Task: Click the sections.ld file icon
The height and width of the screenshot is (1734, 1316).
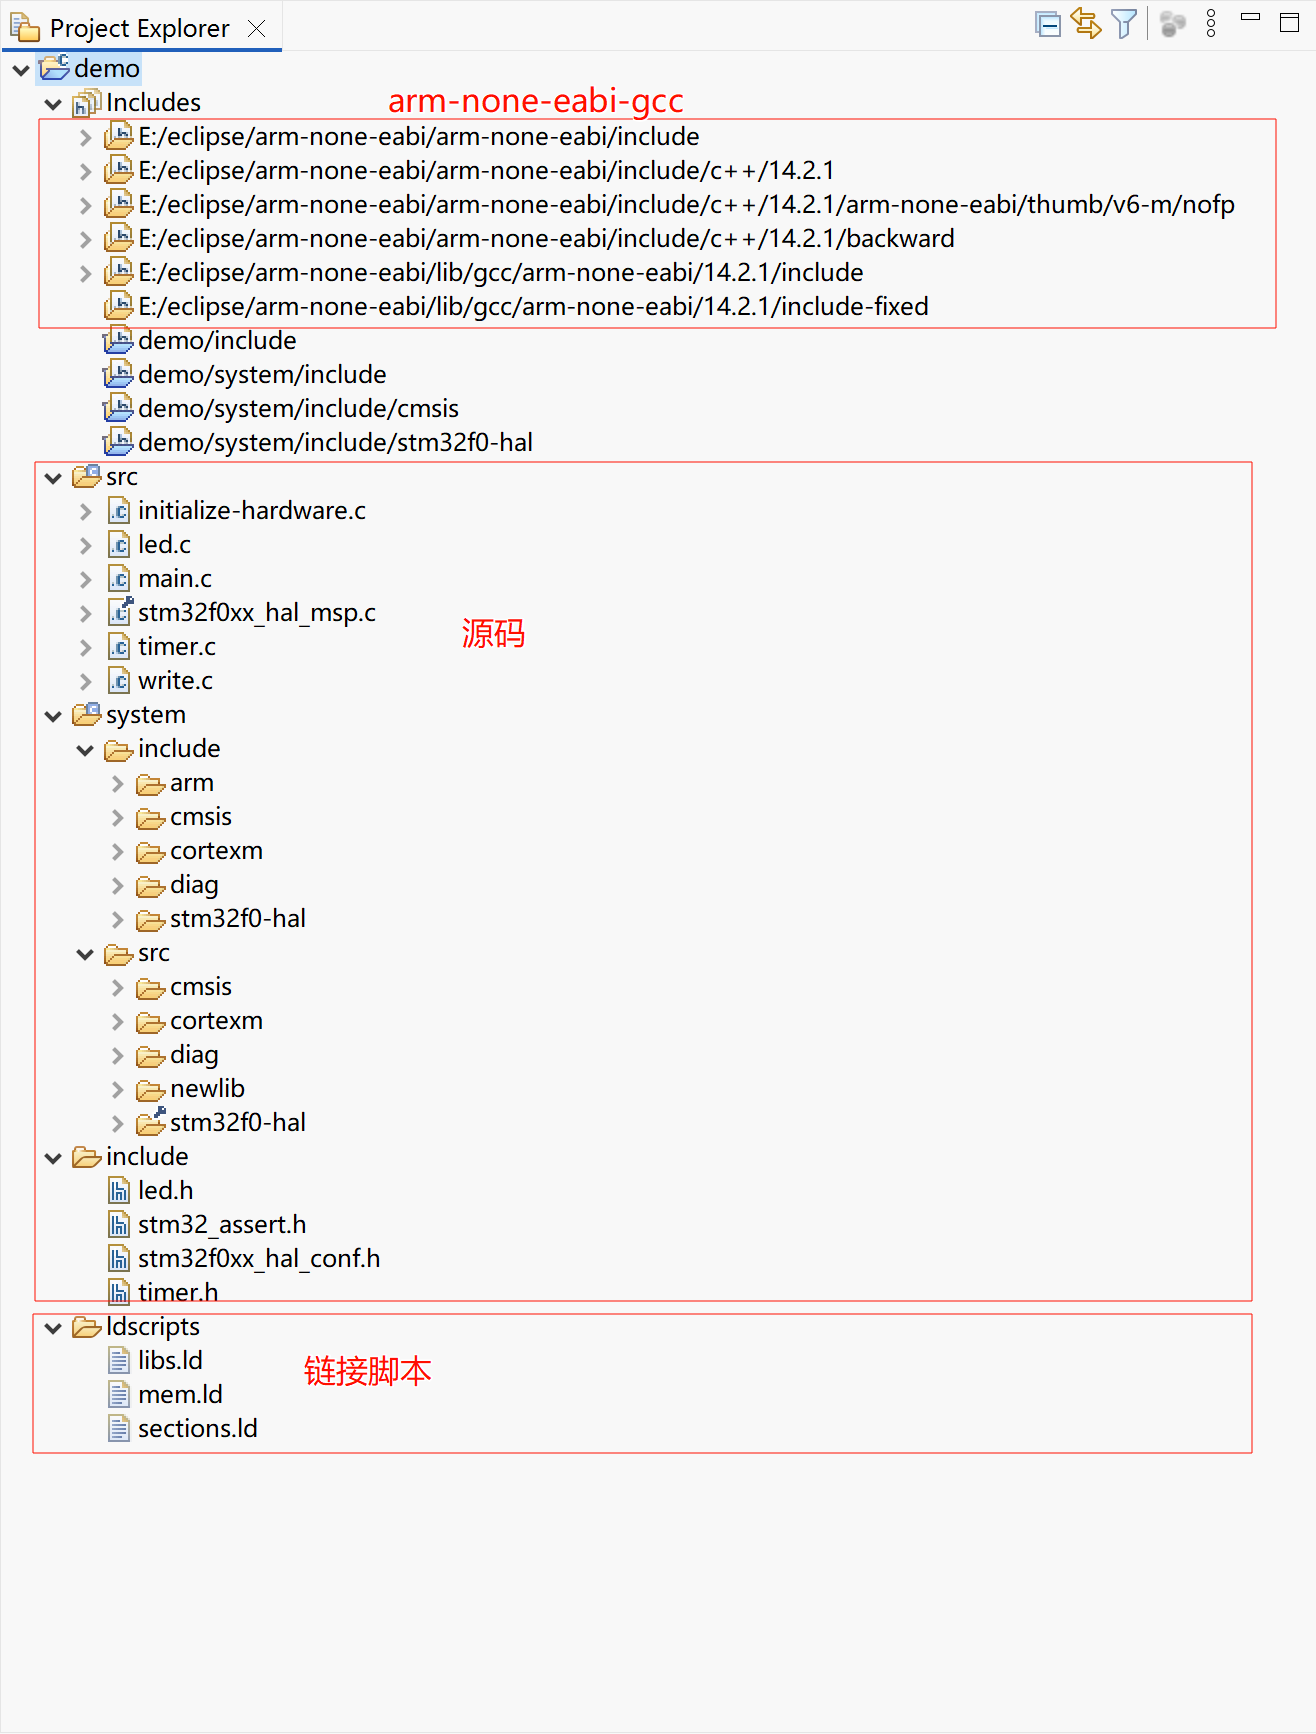Action: point(119,1428)
